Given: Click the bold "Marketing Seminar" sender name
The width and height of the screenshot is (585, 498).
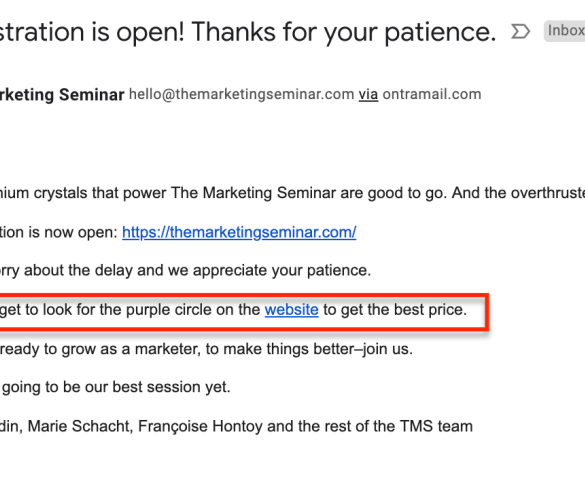Looking at the screenshot, I should click(62, 95).
